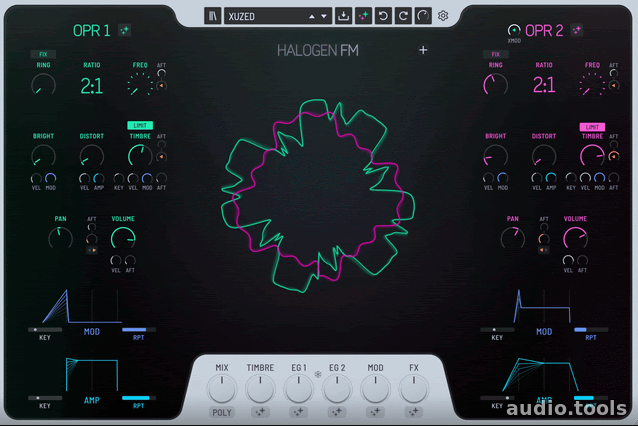638x426 pixels.
Task: Click OPR 1 MOD RPT slider
Action: click(139, 330)
